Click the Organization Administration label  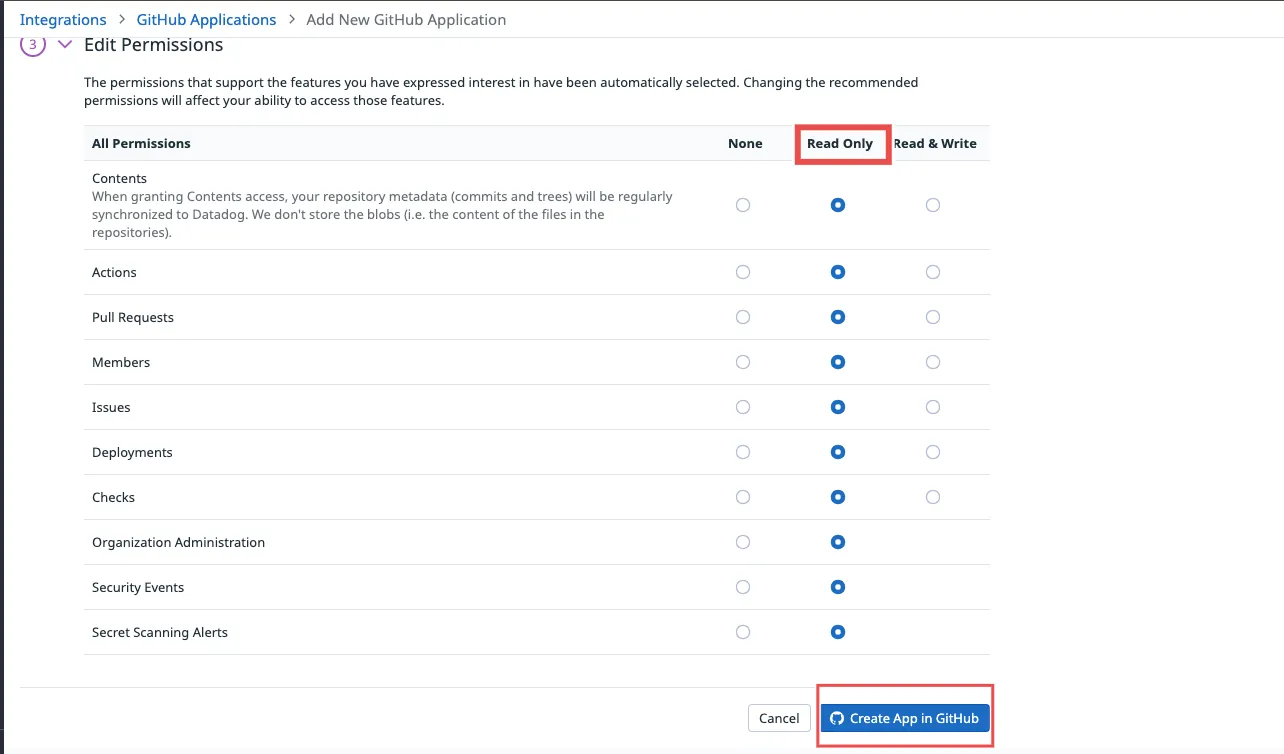point(178,542)
